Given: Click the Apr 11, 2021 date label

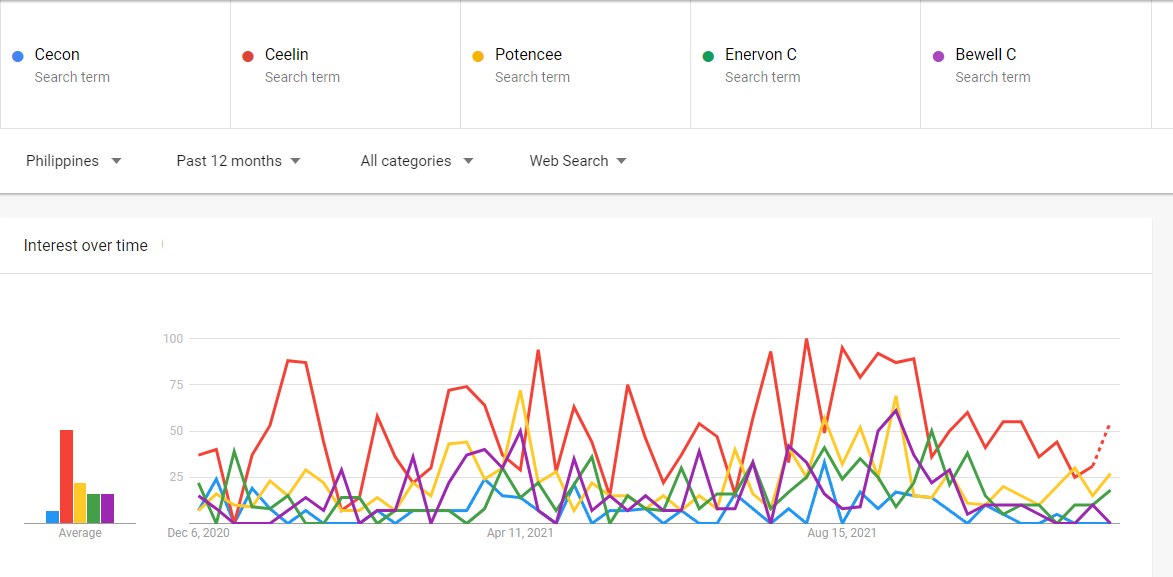Looking at the screenshot, I should (520, 533).
